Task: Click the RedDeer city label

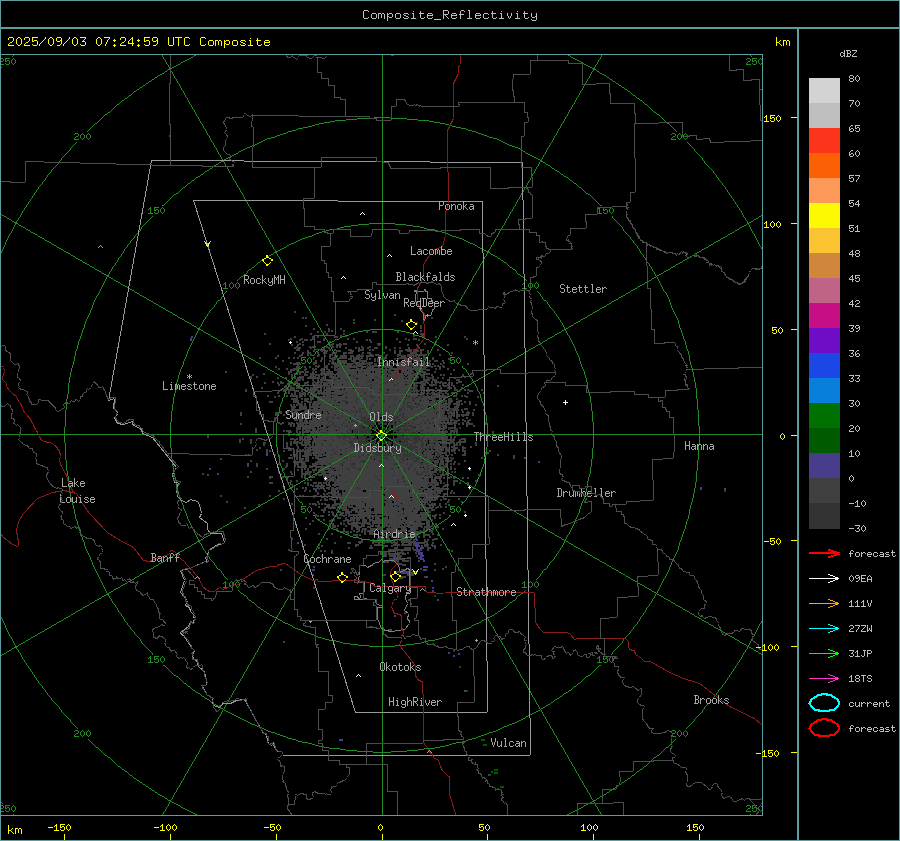Action: (424, 303)
